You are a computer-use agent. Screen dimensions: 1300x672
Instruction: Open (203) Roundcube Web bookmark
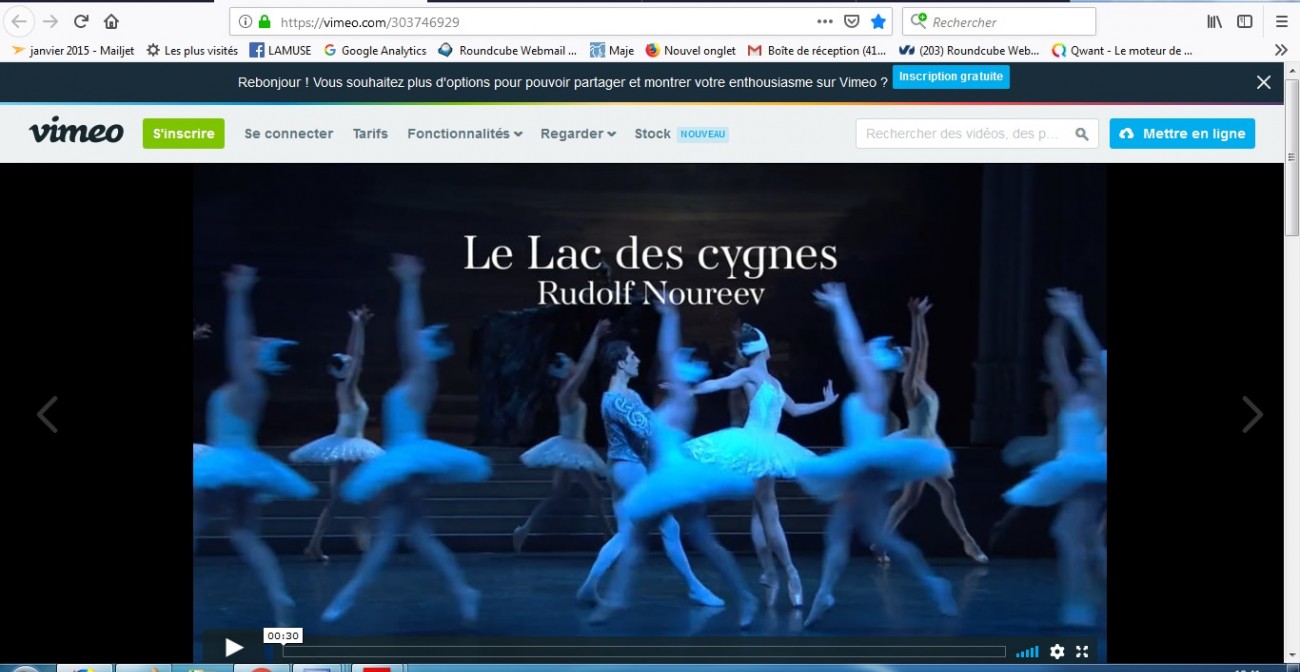click(970, 50)
